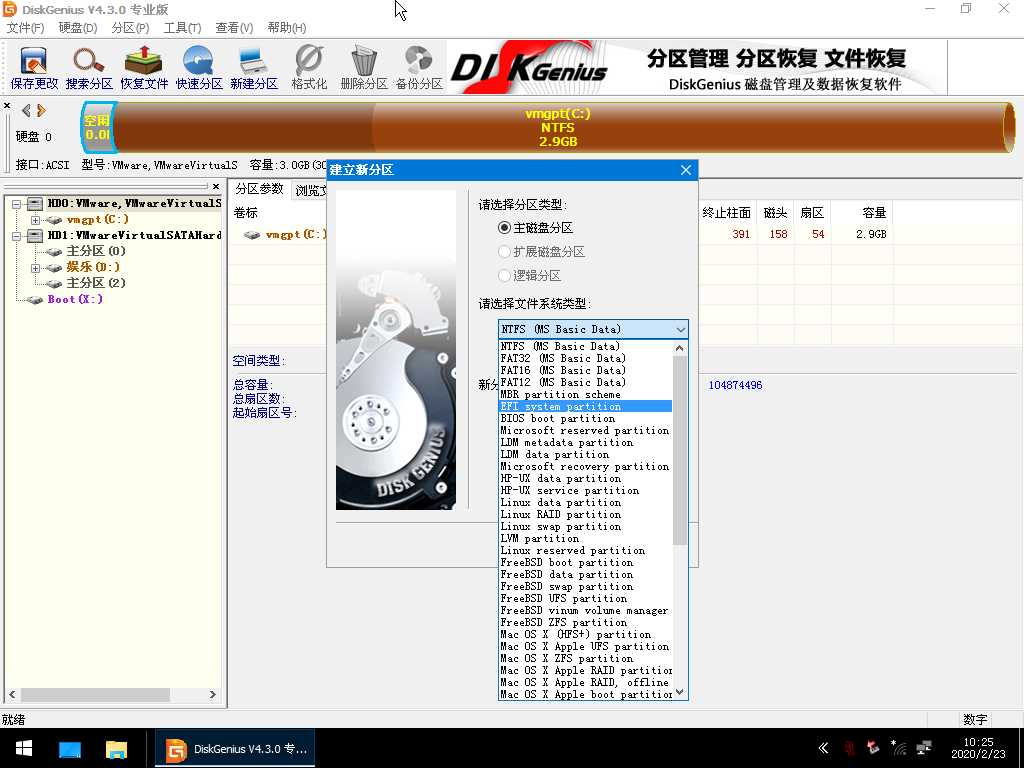Choose EFI system partition option
The image size is (1024, 768).
click(585, 406)
